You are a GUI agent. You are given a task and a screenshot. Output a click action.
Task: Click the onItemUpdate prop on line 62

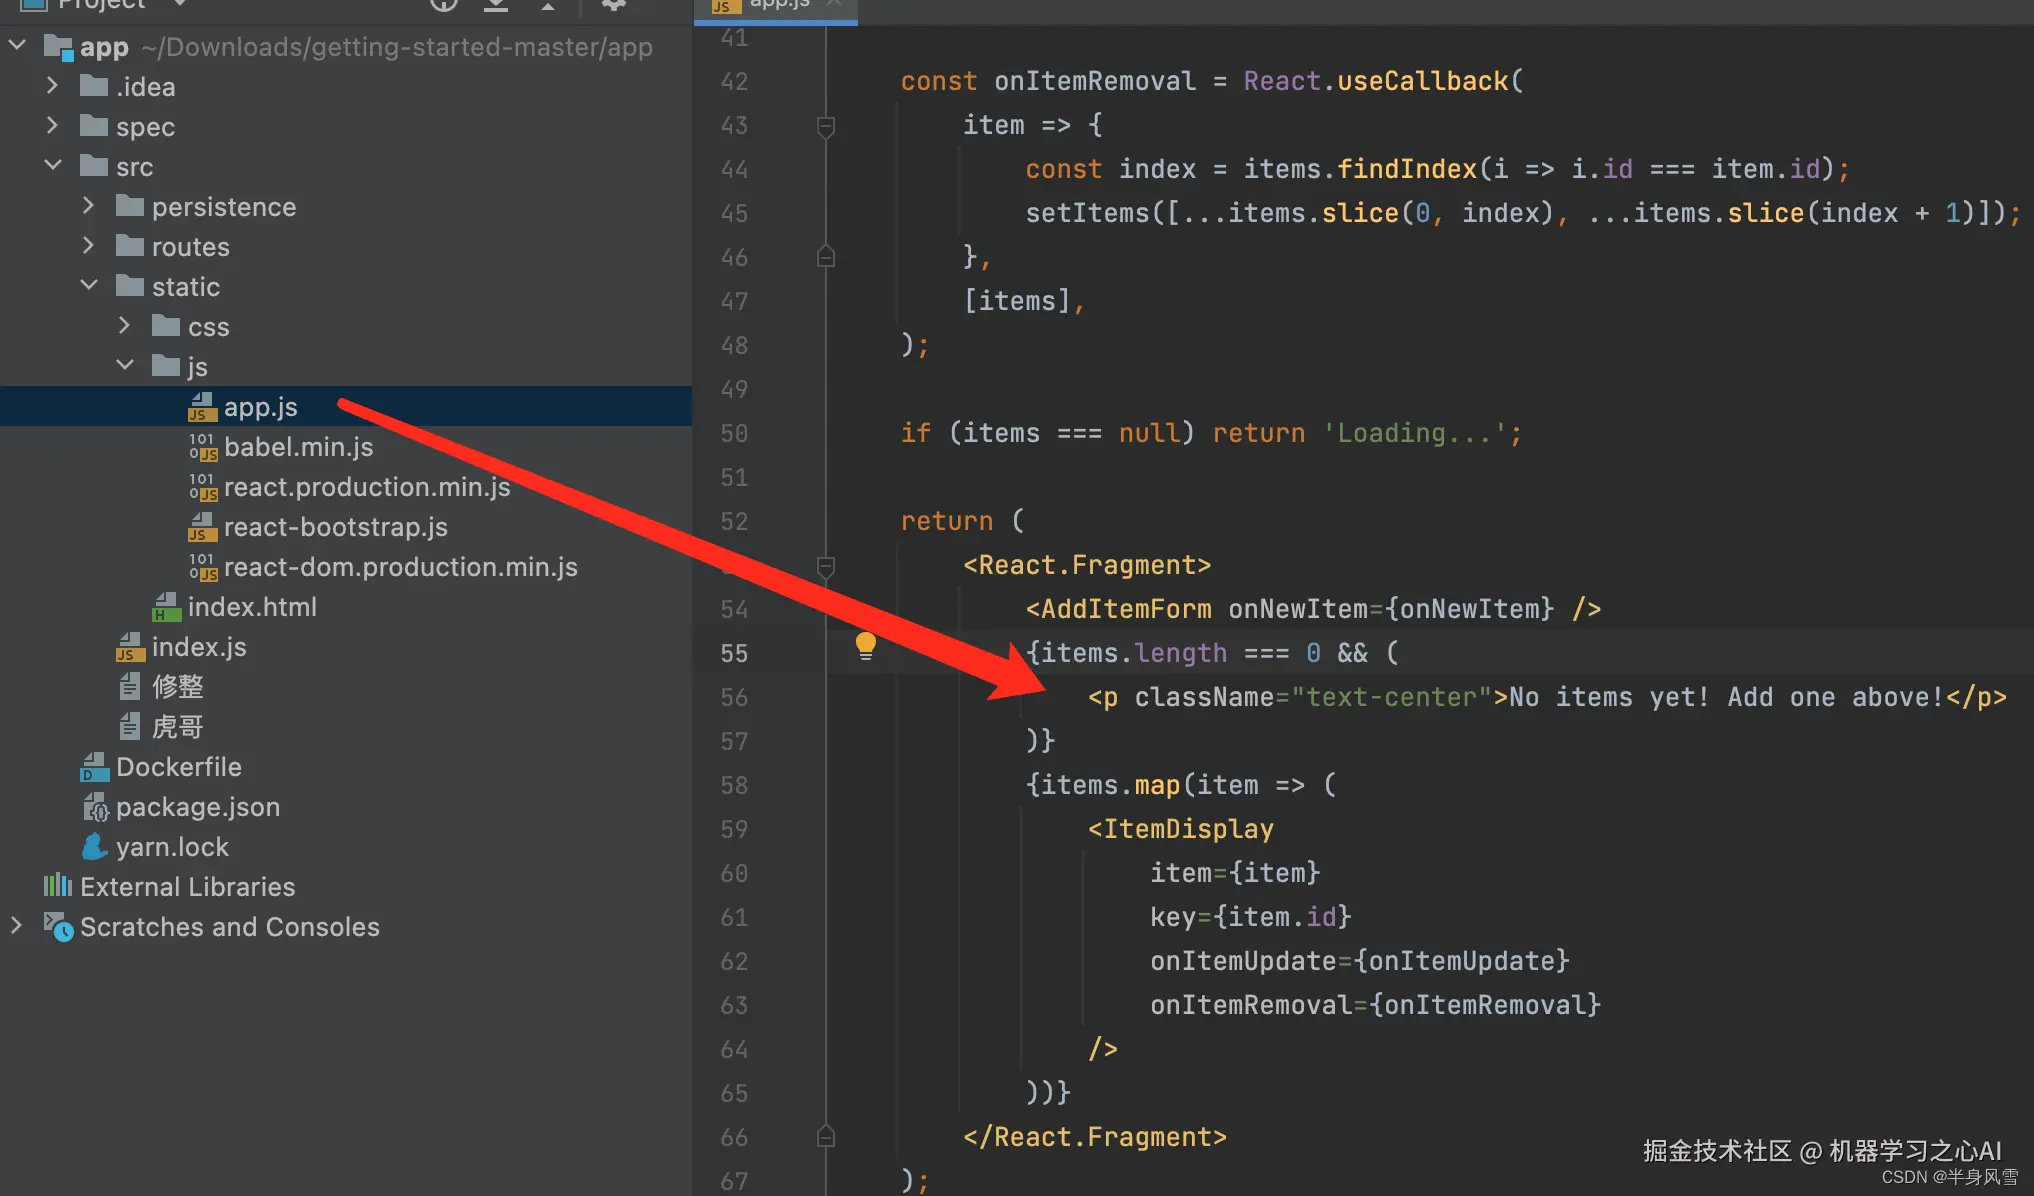coord(1243,962)
